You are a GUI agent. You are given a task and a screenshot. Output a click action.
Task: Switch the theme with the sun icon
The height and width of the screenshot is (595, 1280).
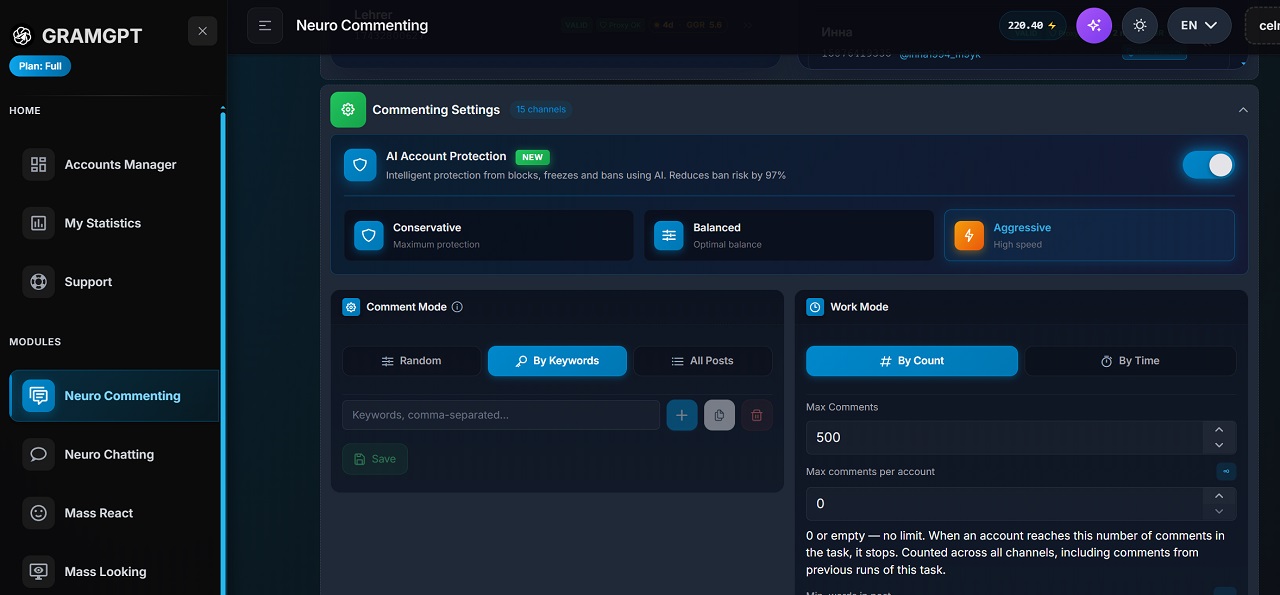1140,25
